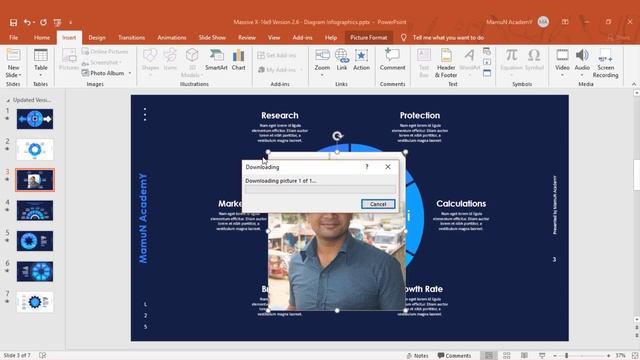This screenshot has height=360, width=640.
Task: Cancel the picture download
Action: 378,204
